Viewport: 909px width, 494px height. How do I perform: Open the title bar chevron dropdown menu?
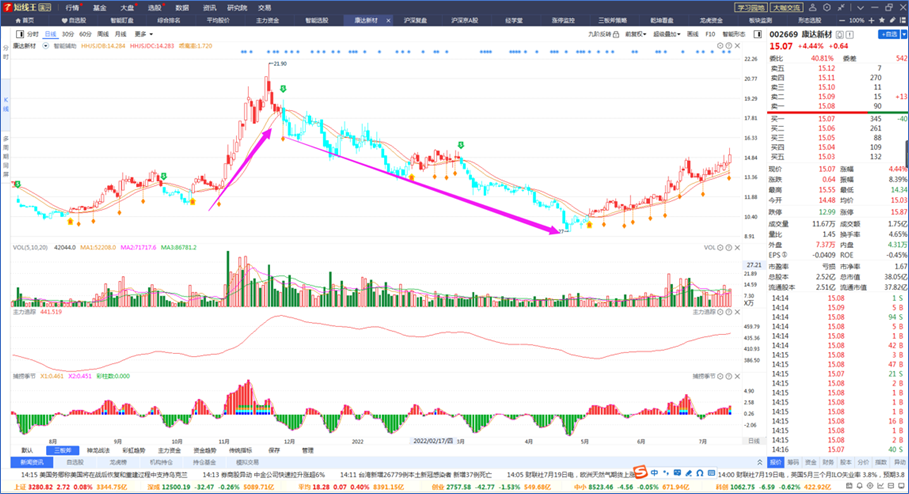pos(860,8)
